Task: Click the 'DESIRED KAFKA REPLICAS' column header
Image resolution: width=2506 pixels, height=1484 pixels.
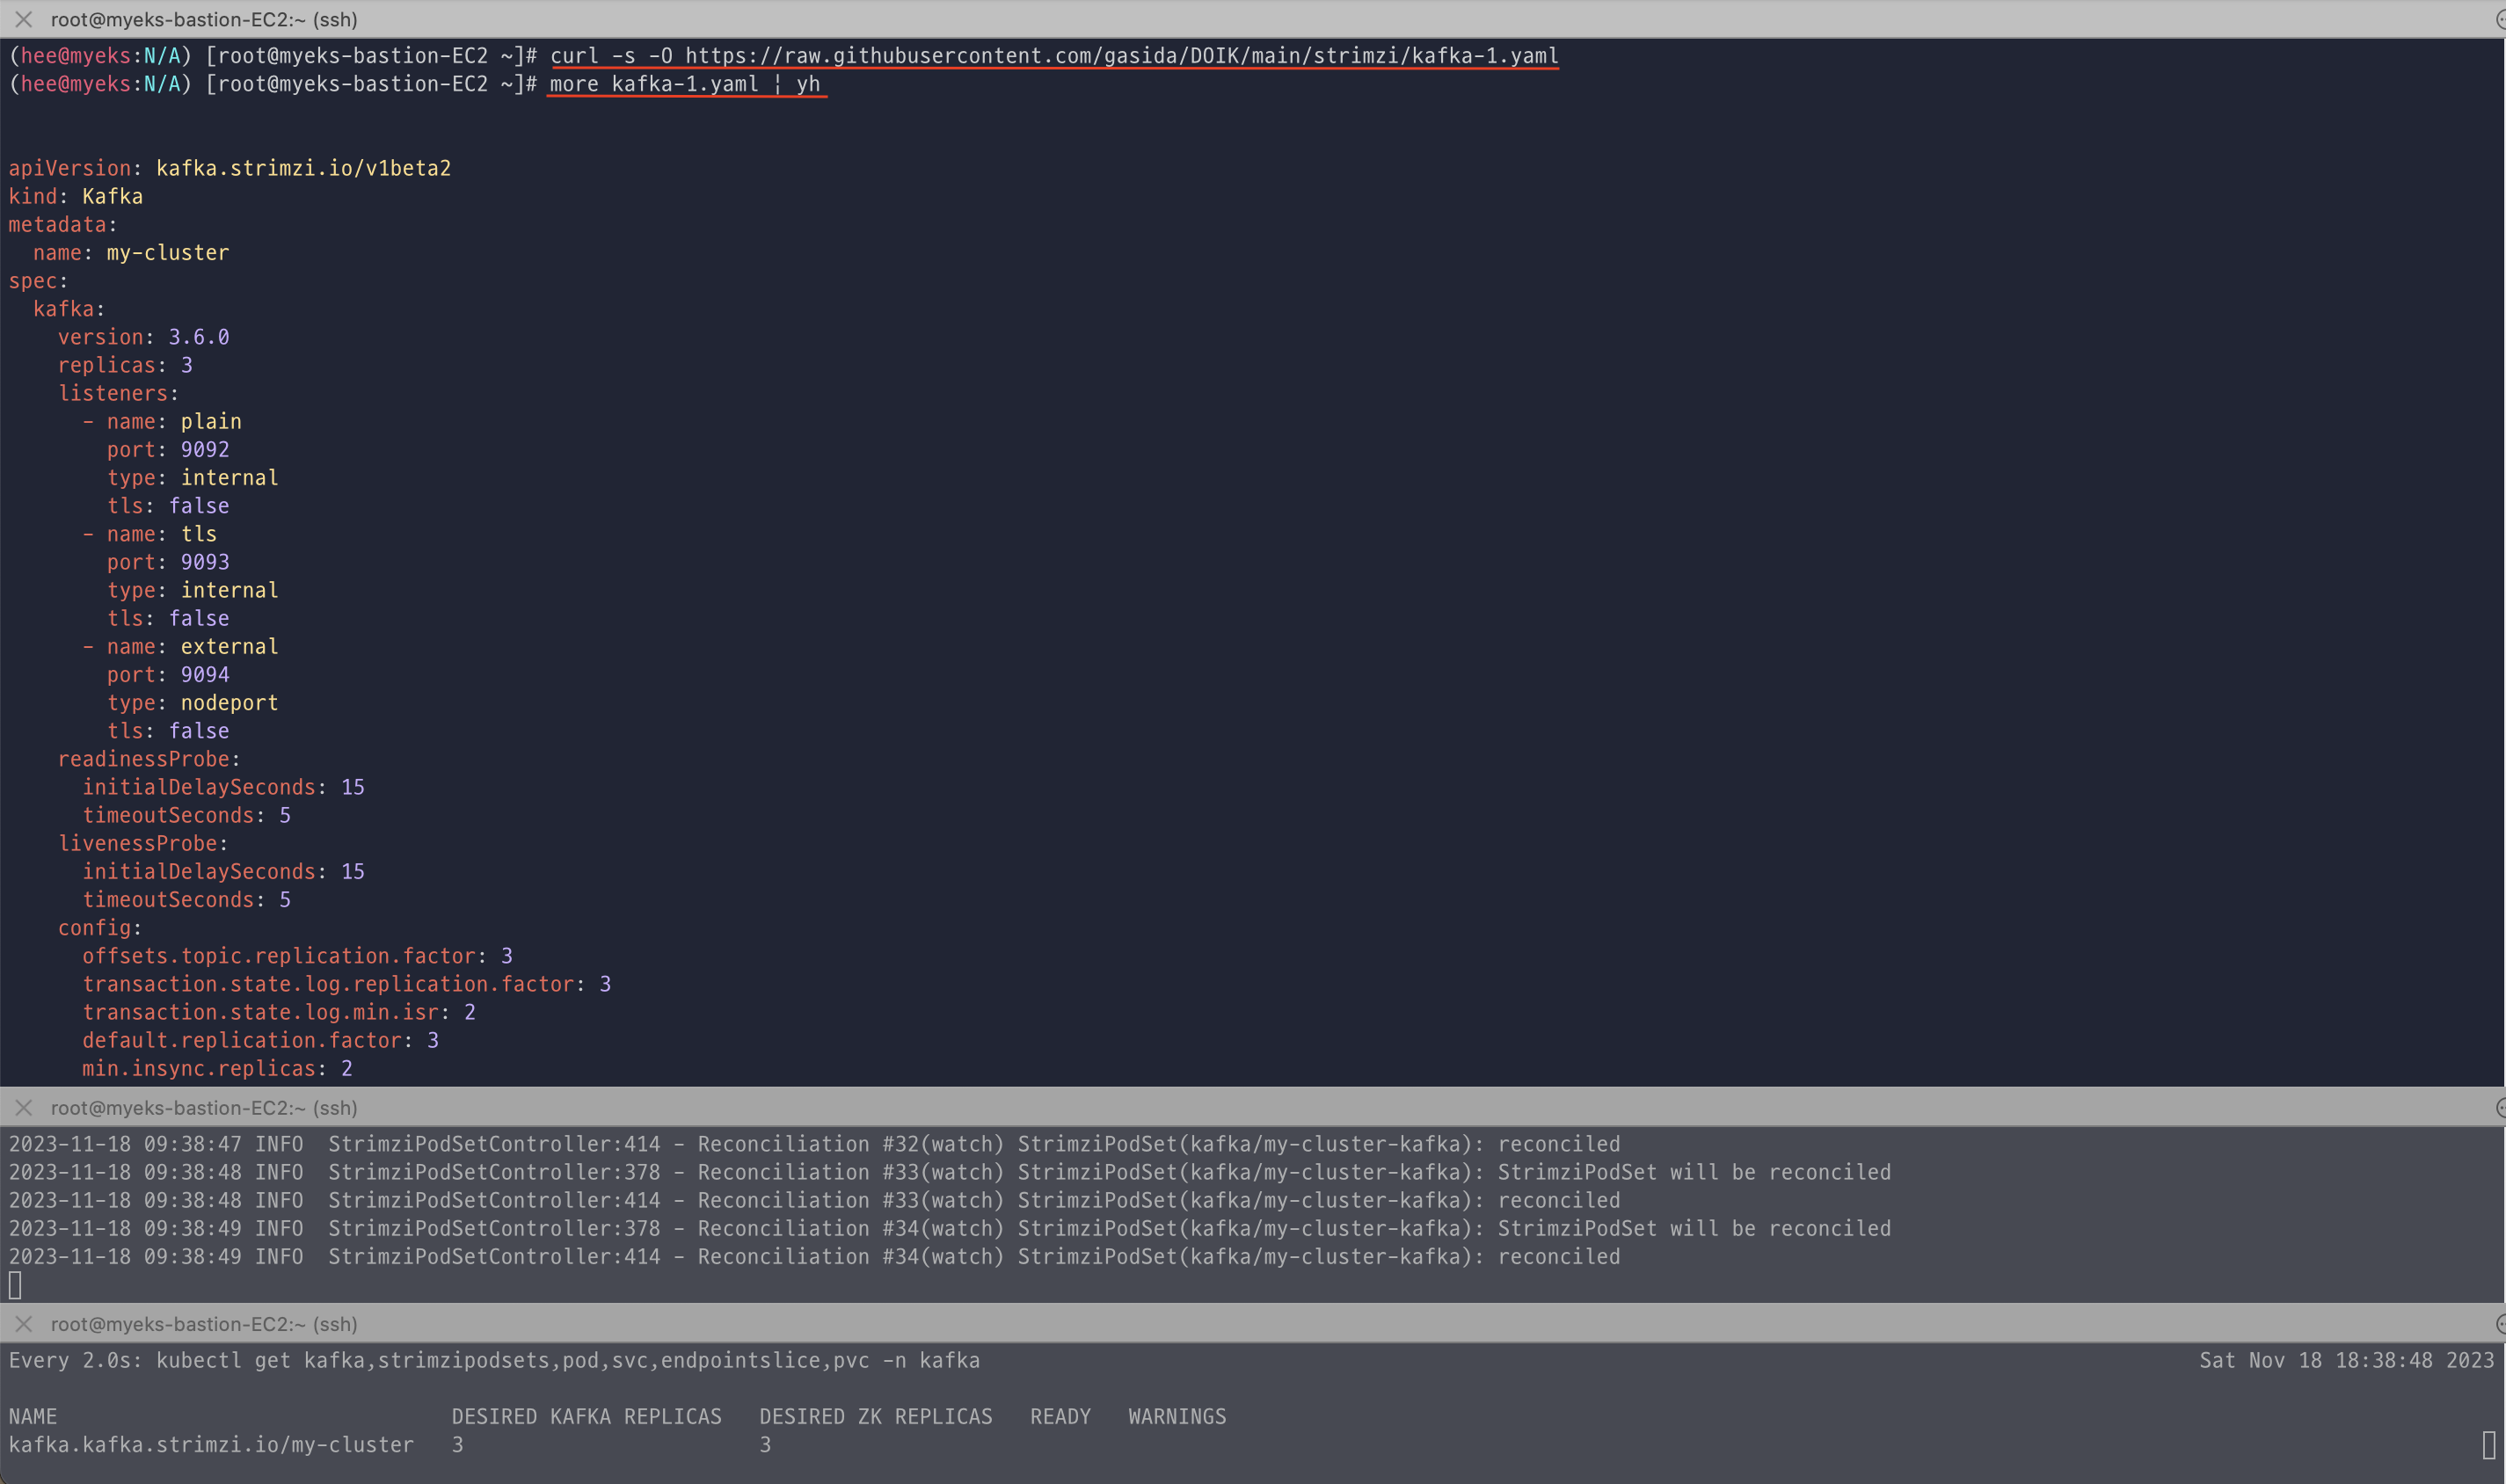Action: click(x=586, y=1416)
